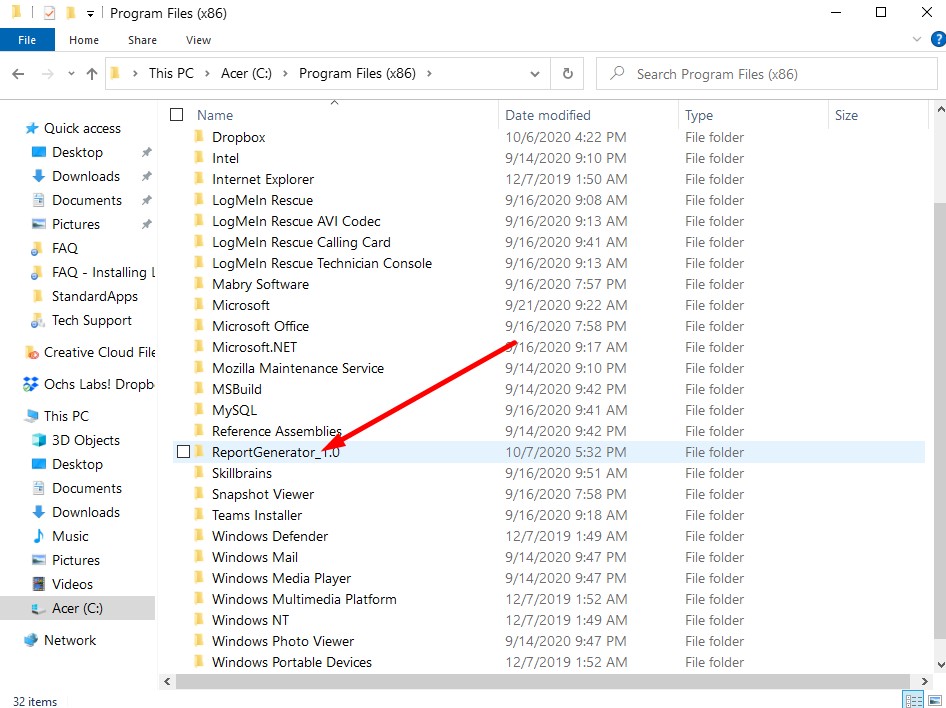
Task: Jump to Acer (C:) in address breadcrumb
Action: [246, 74]
